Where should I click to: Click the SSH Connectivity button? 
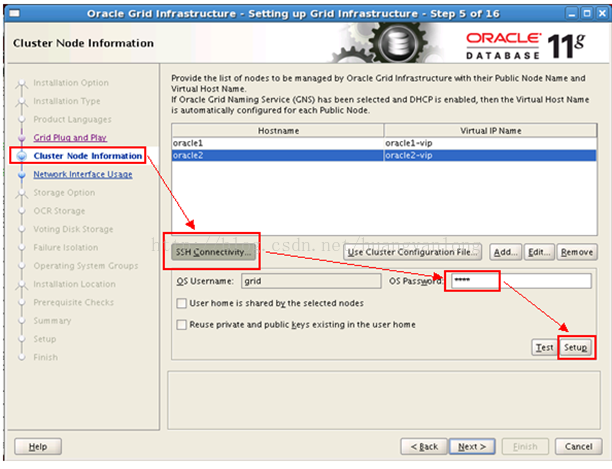point(213,252)
